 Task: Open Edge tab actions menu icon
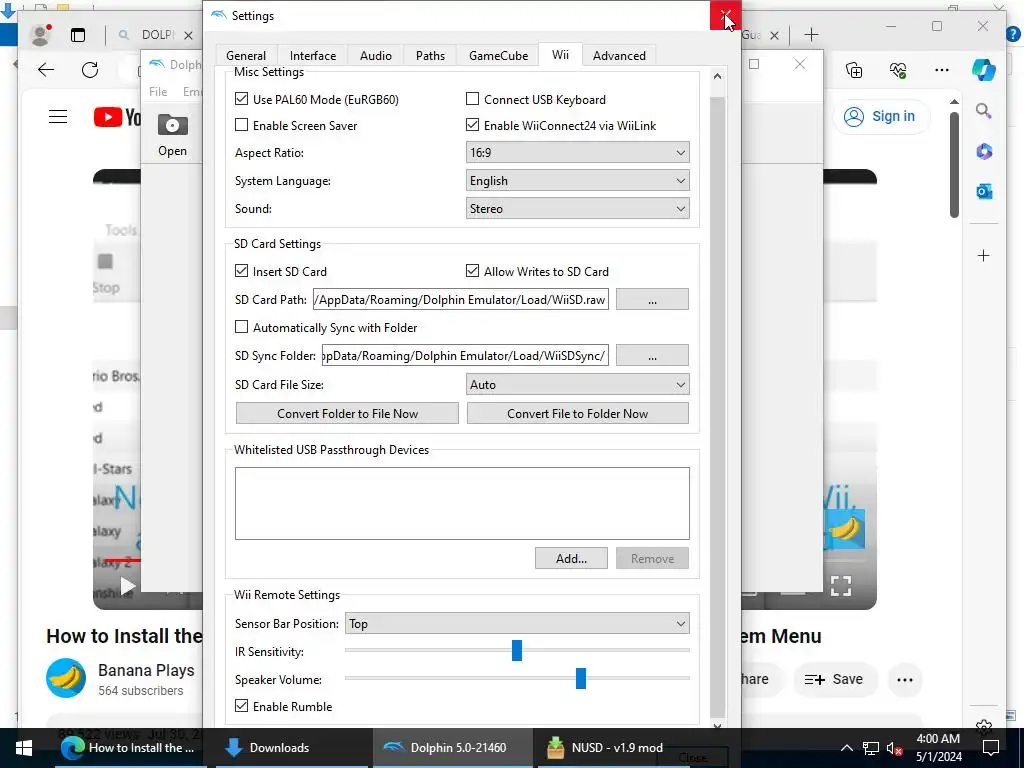pos(78,35)
